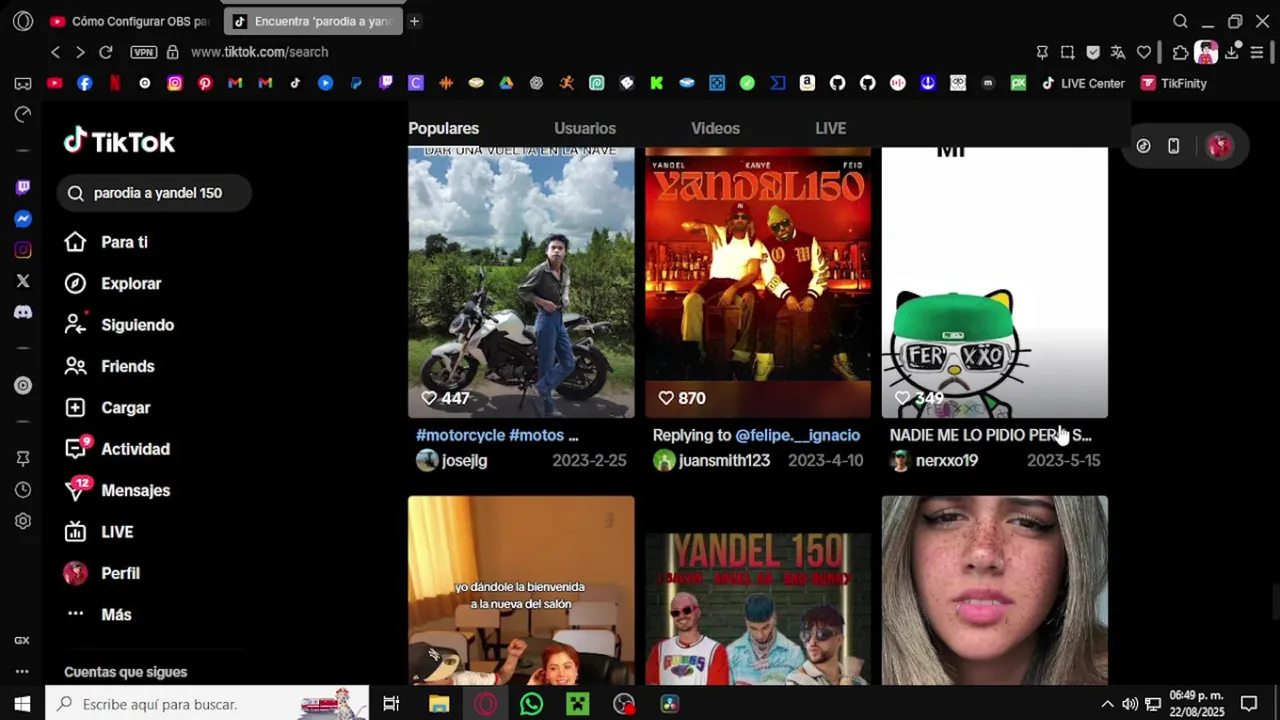
Task: Open Messenger in Opera sidebar
Action: (23, 219)
